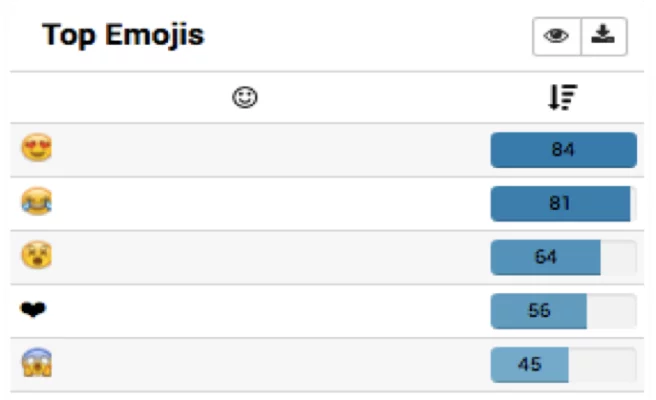
Task: Select the heart-eyes emoji
Action: point(37,150)
